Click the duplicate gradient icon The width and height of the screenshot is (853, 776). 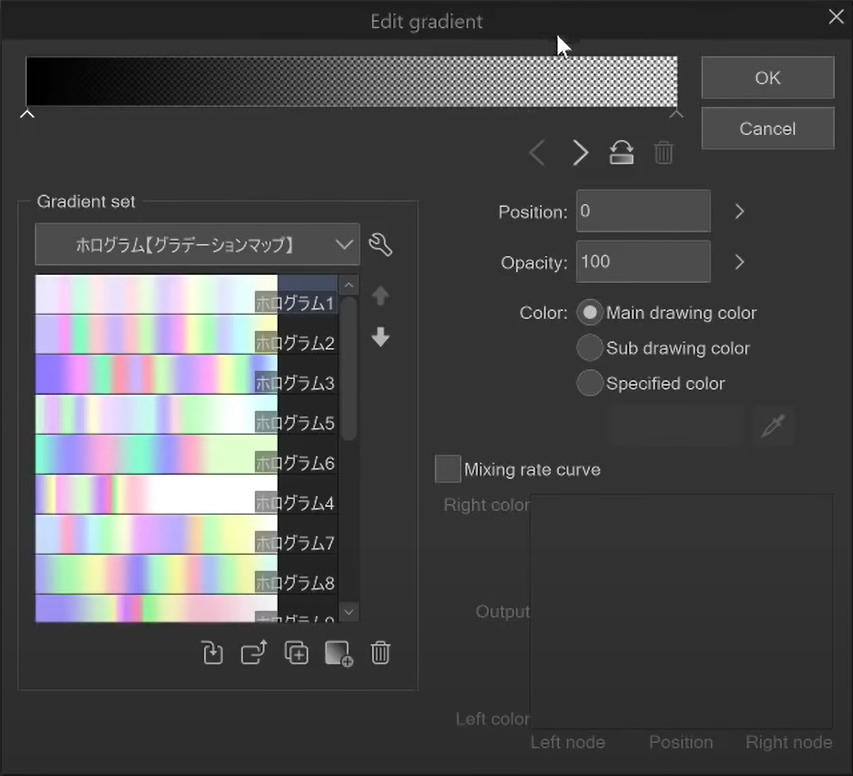click(296, 653)
